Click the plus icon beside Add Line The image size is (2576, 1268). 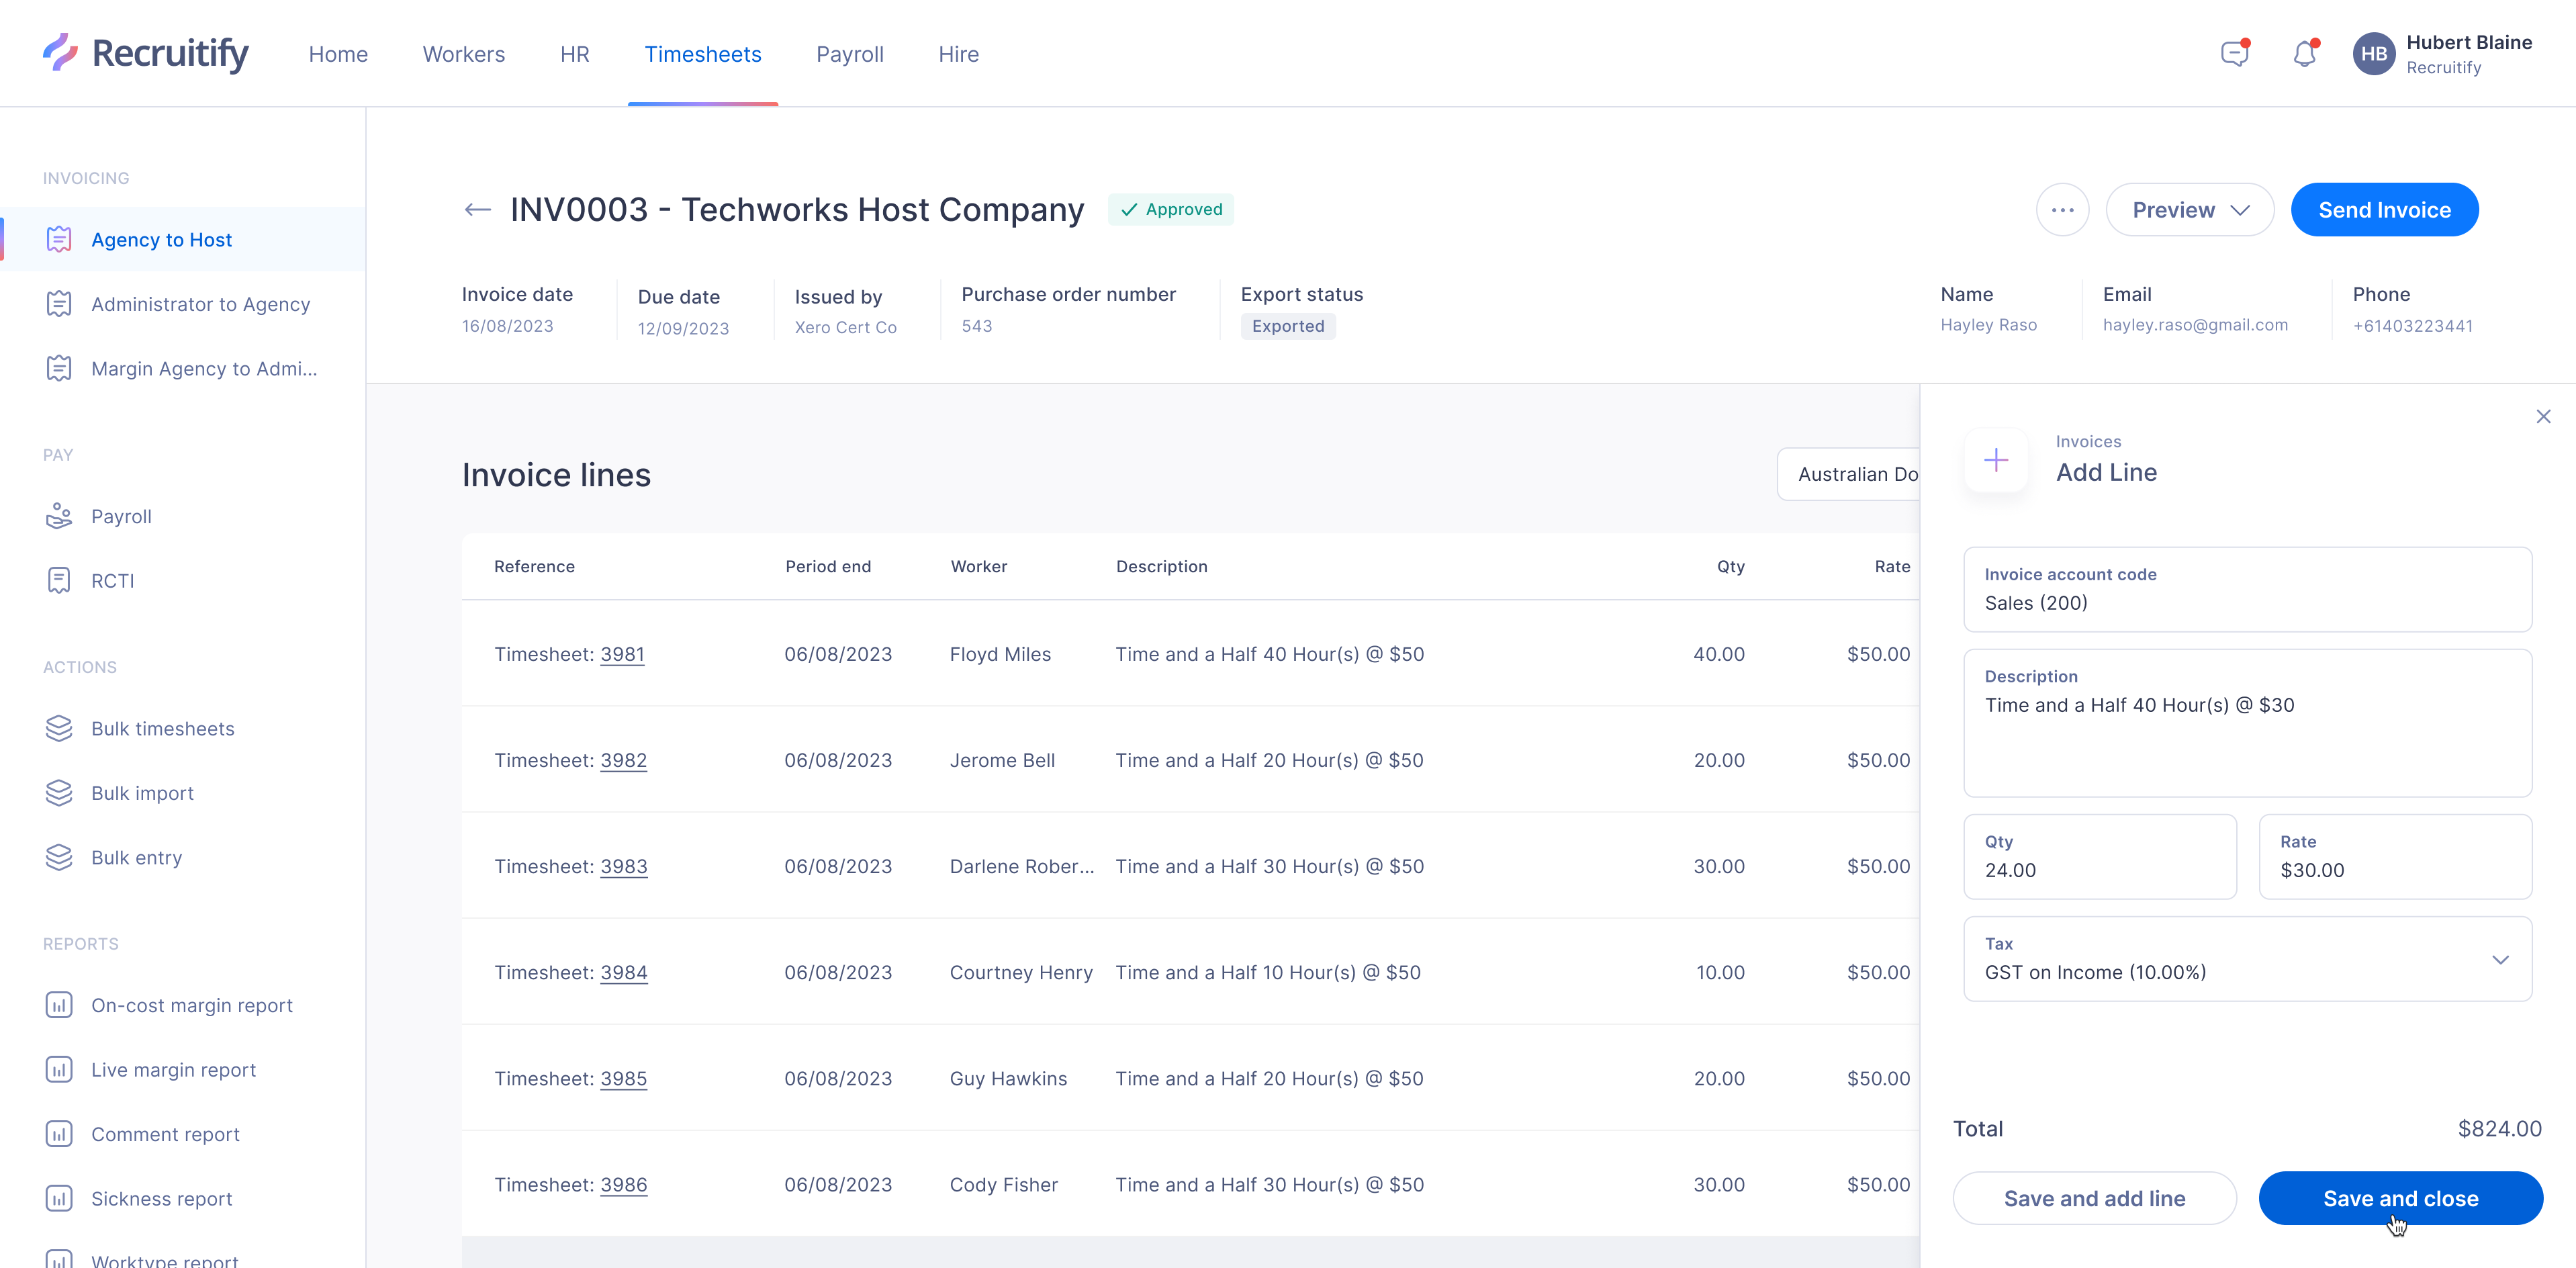tap(1996, 460)
